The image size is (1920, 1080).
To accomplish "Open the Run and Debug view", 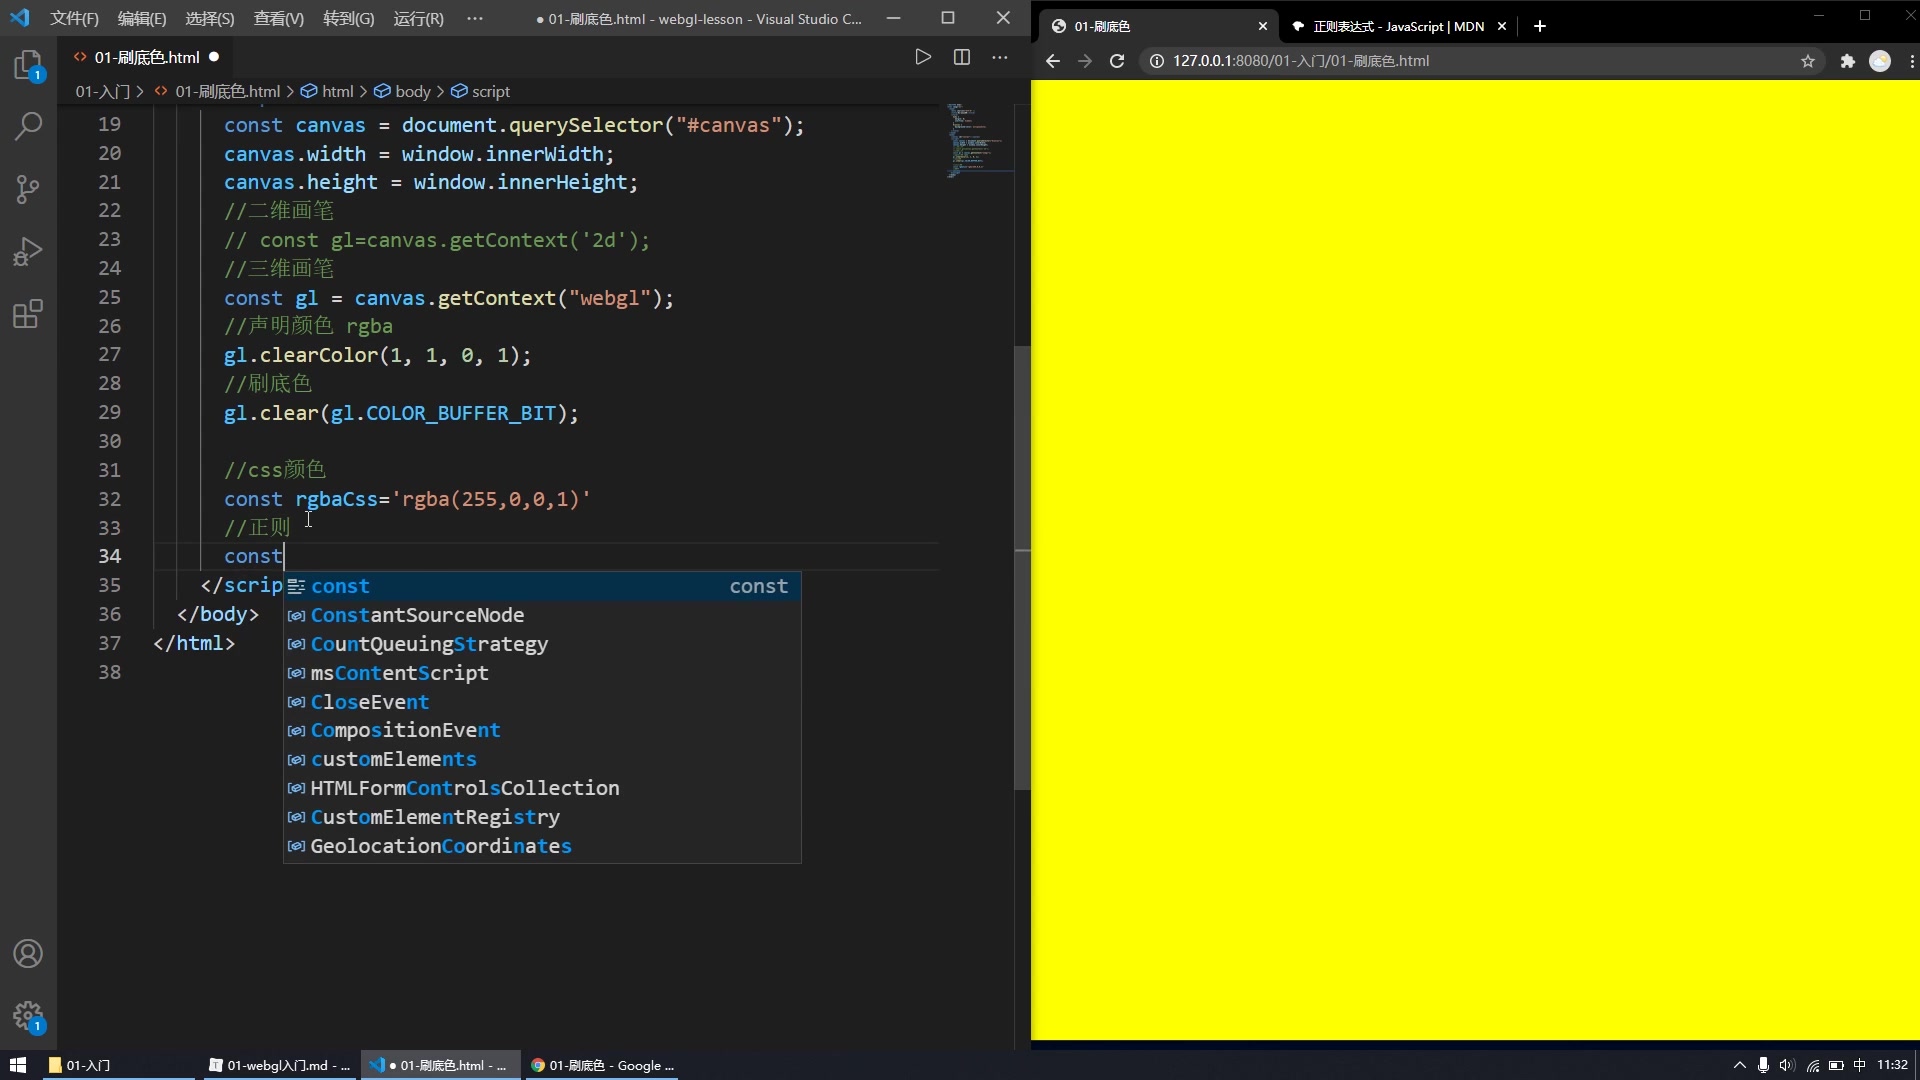I will pos(28,252).
